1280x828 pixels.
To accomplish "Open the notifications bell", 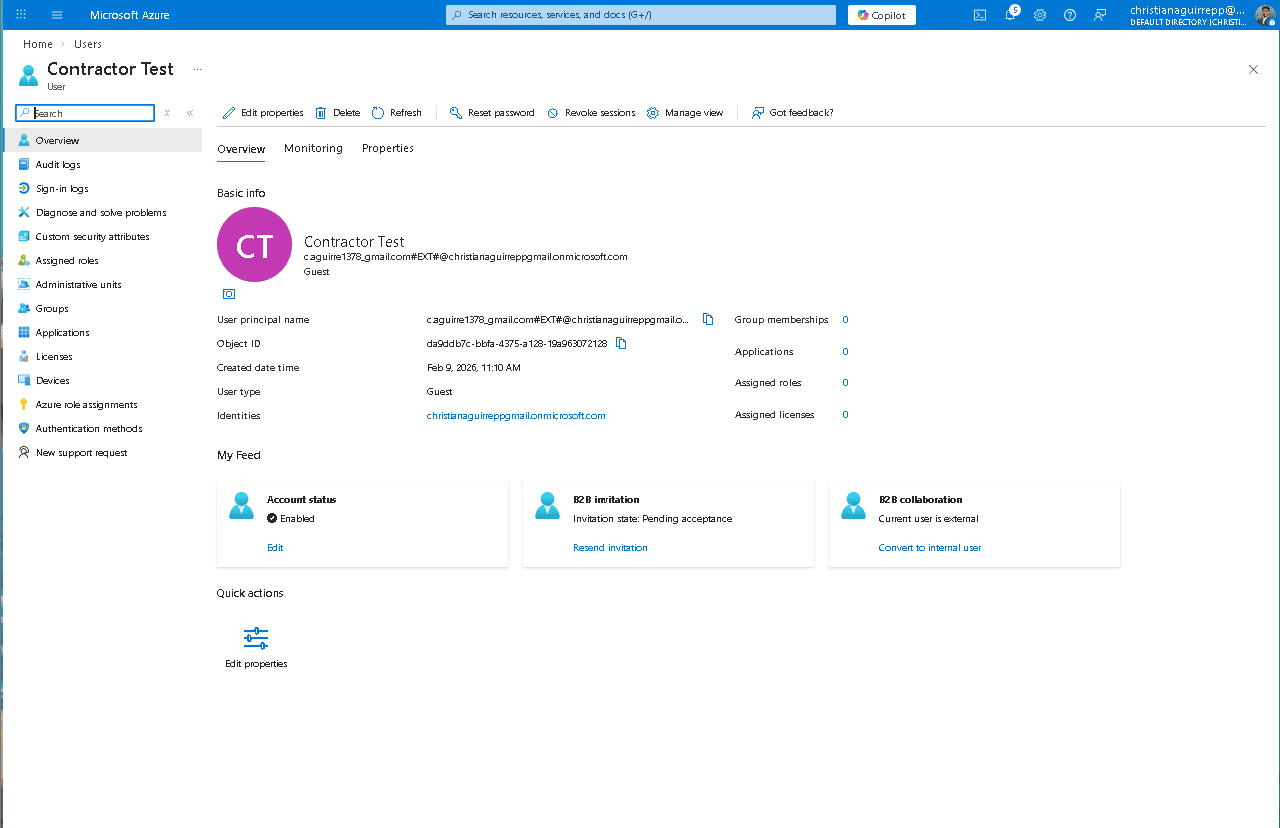I will [1010, 15].
